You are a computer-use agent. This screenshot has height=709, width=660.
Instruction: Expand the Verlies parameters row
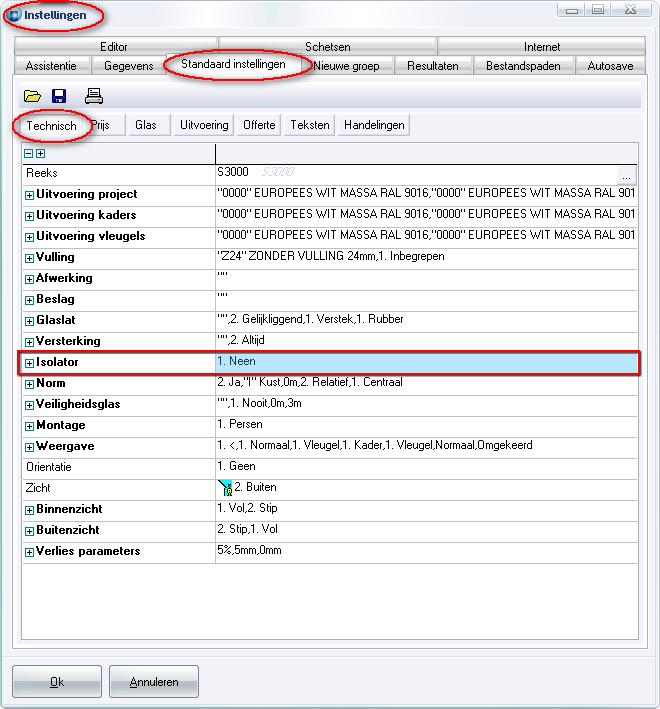click(29, 553)
